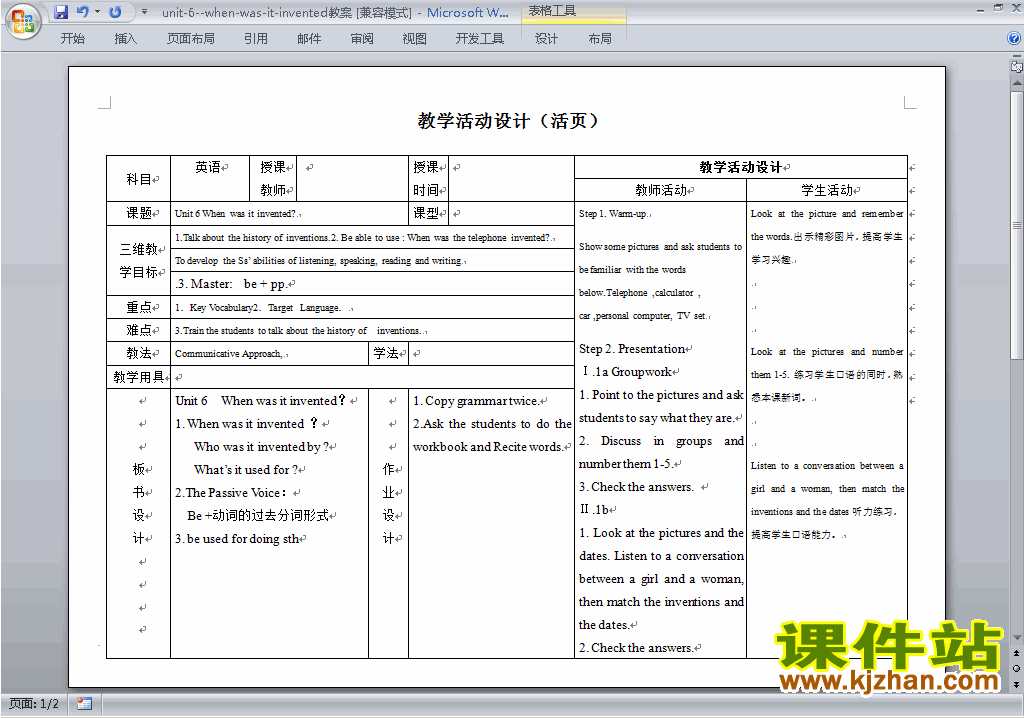Open the Select Browse Object round button

[x=1016, y=669]
